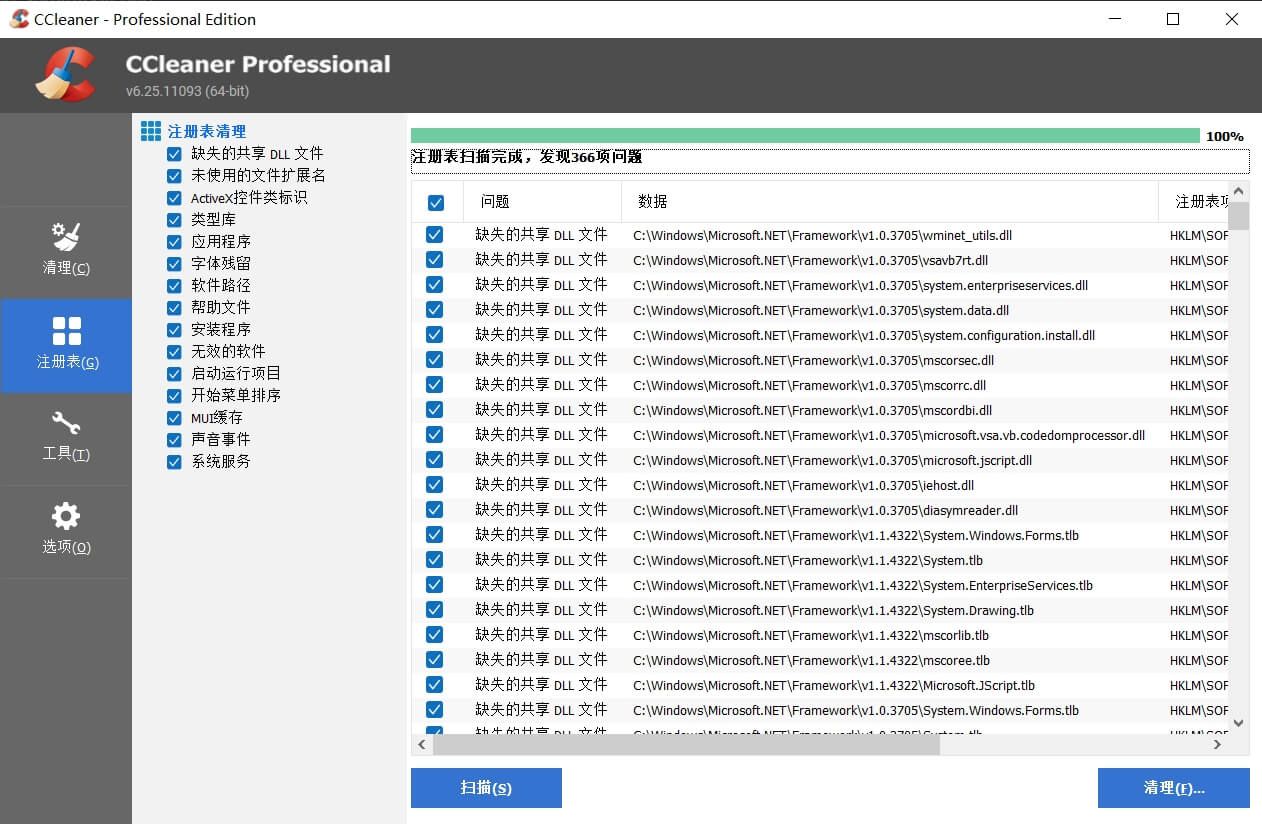Toggle checkbox for iehost.dll row
The height and width of the screenshot is (824, 1262).
[x=435, y=485]
